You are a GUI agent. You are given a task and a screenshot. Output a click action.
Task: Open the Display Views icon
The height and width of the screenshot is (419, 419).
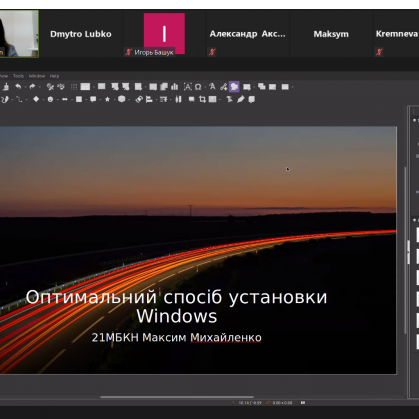click(85, 87)
